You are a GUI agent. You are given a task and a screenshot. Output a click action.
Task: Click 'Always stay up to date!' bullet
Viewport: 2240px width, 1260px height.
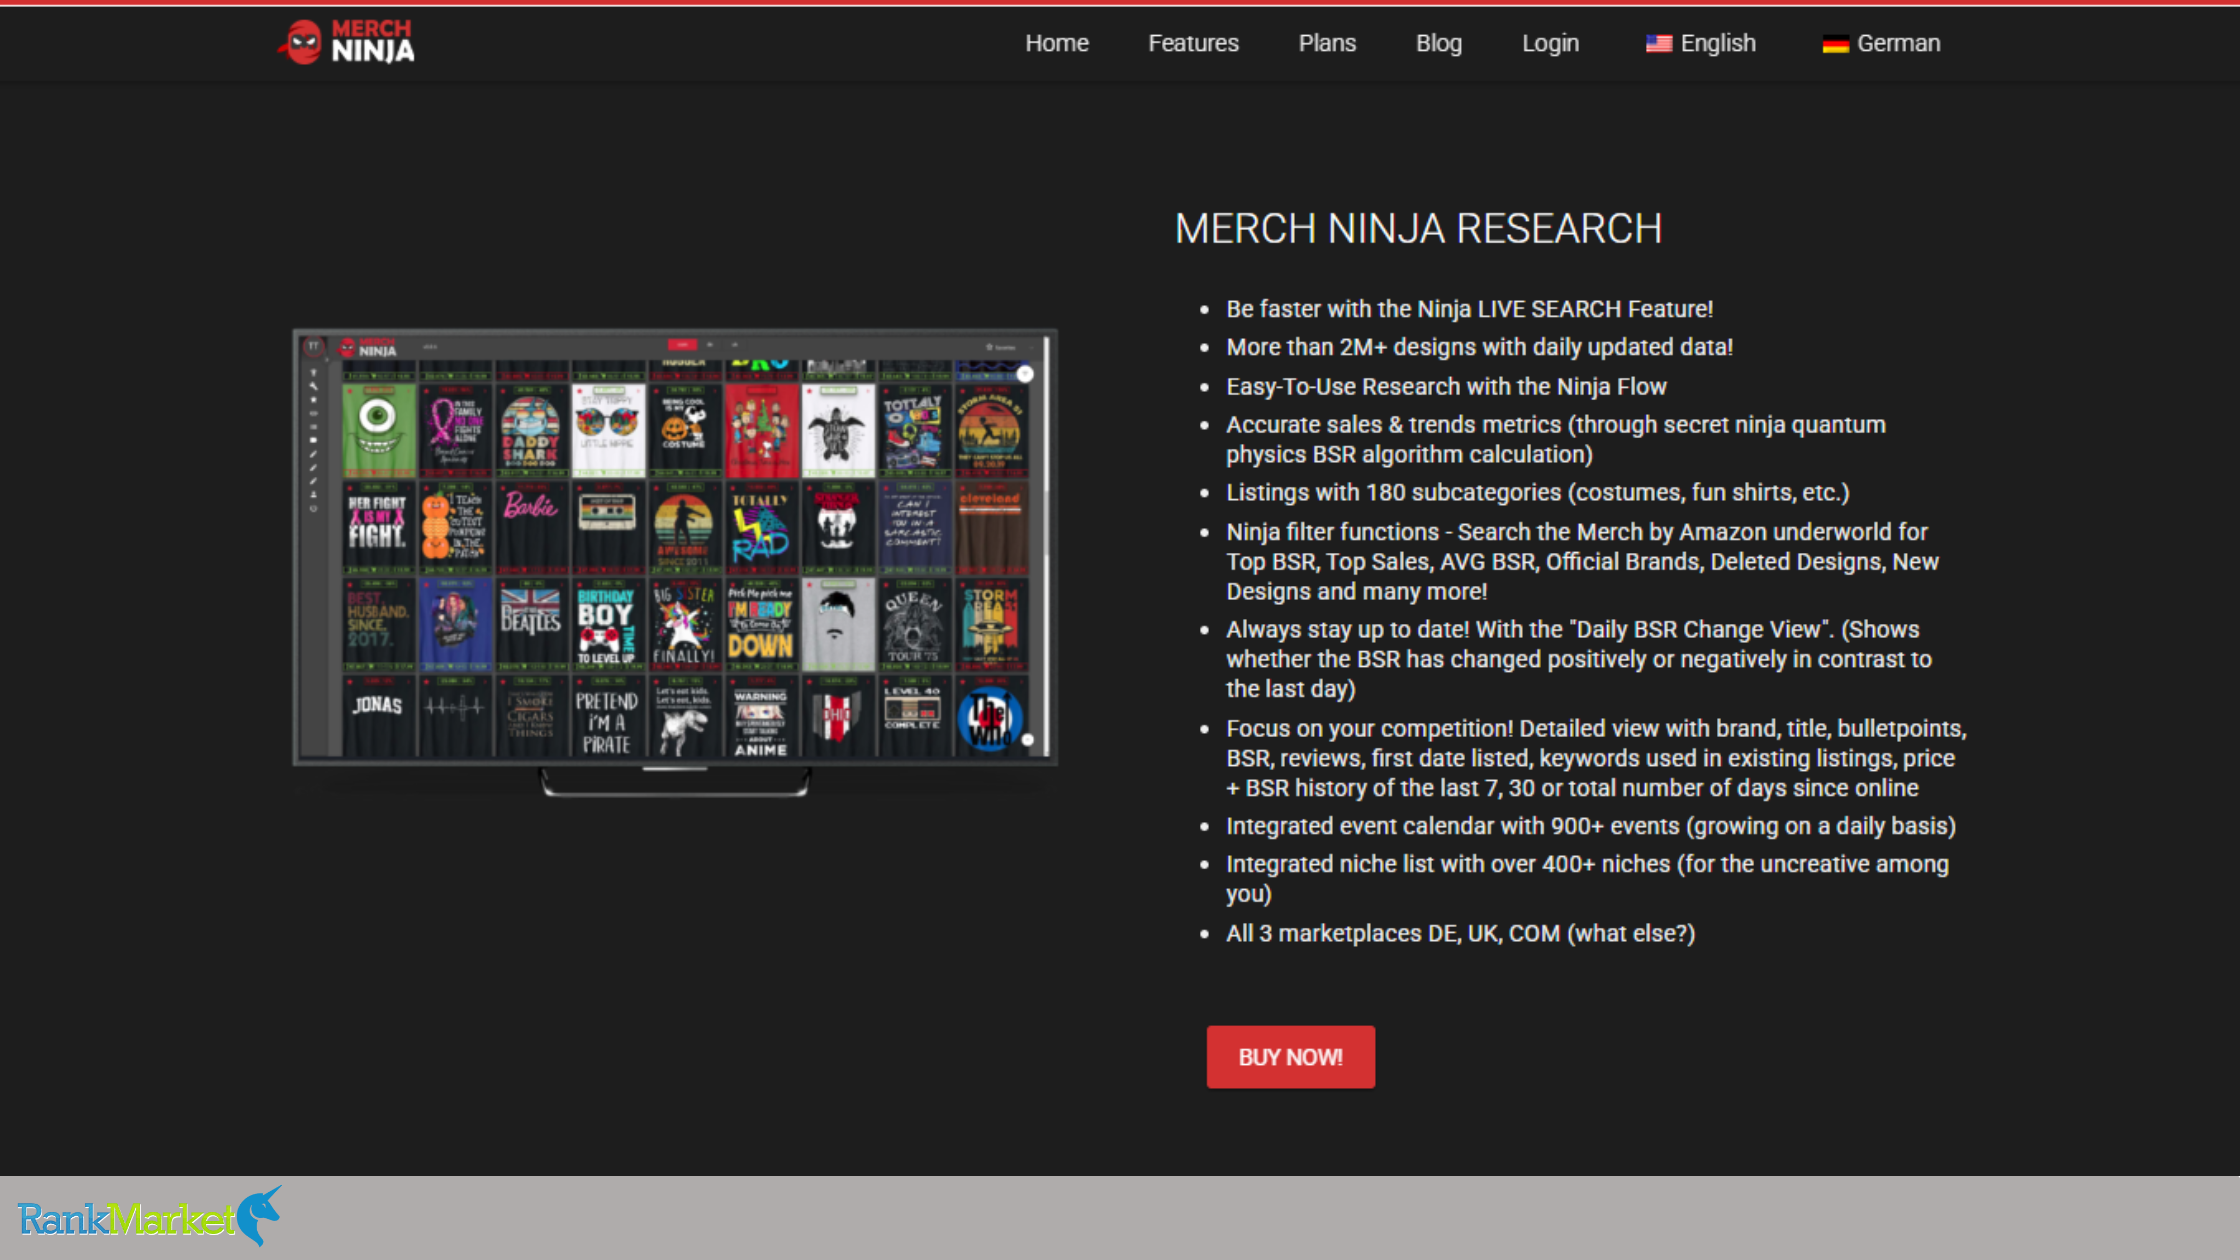click(1579, 659)
